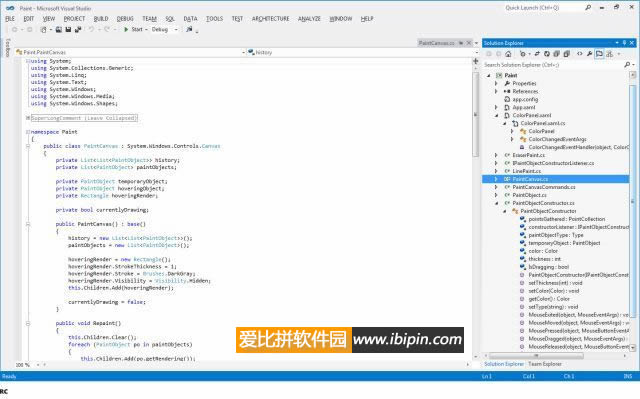
Task: Click the Collapse All icon in Solution Explorer
Action: (x=557, y=54)
